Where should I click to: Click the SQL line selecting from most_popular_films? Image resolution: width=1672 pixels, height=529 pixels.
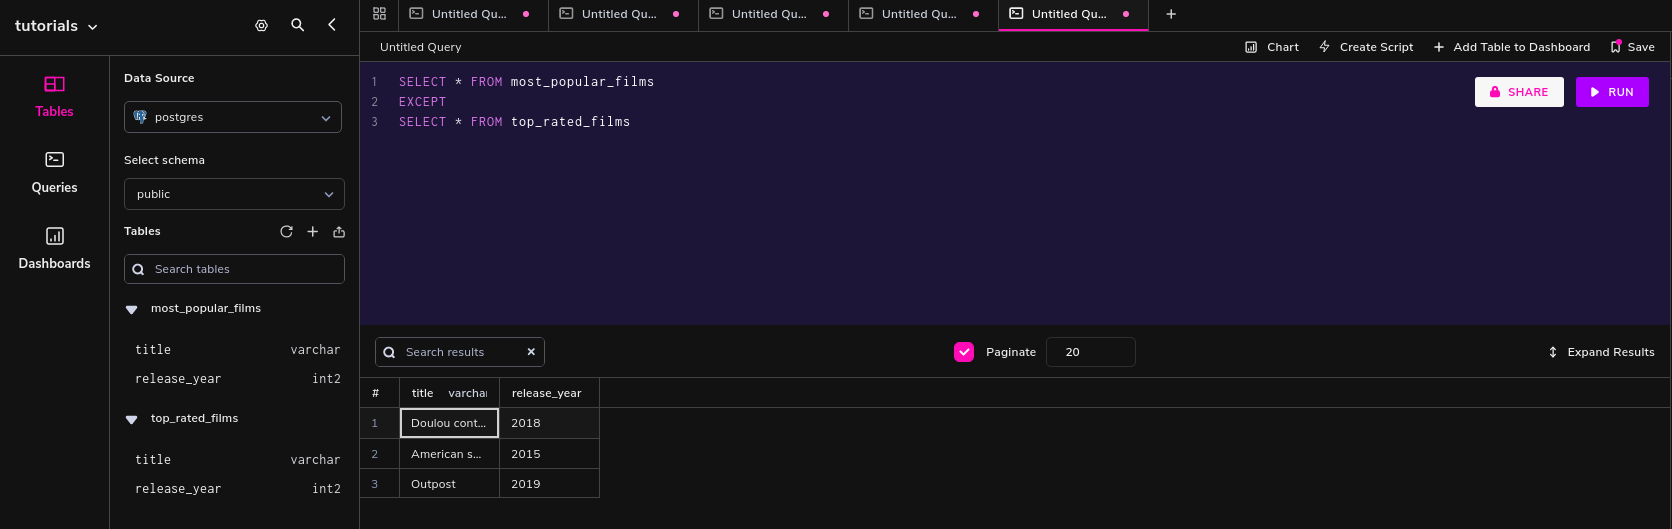pyautogui.click(x=526, y=82)
